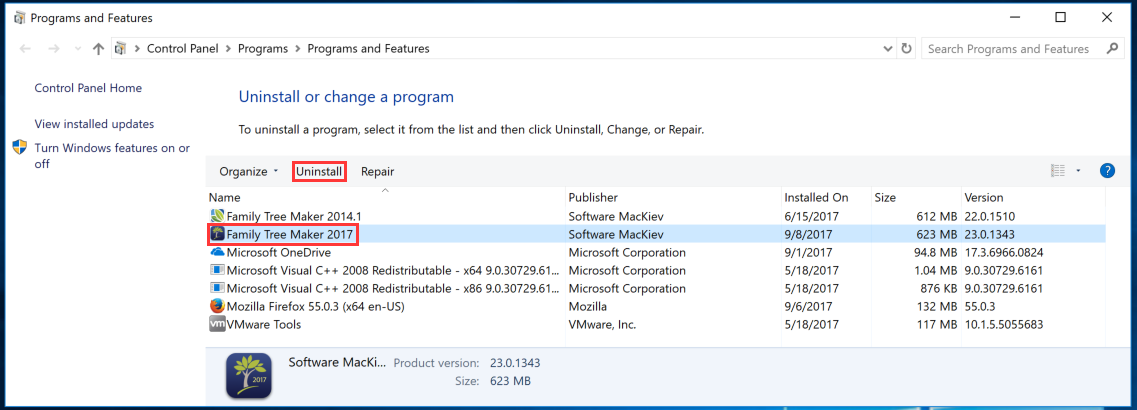Click VMware, Inc. publisher cell
1137x410 pixels.
pyautogui.click(x=602, y=324)
